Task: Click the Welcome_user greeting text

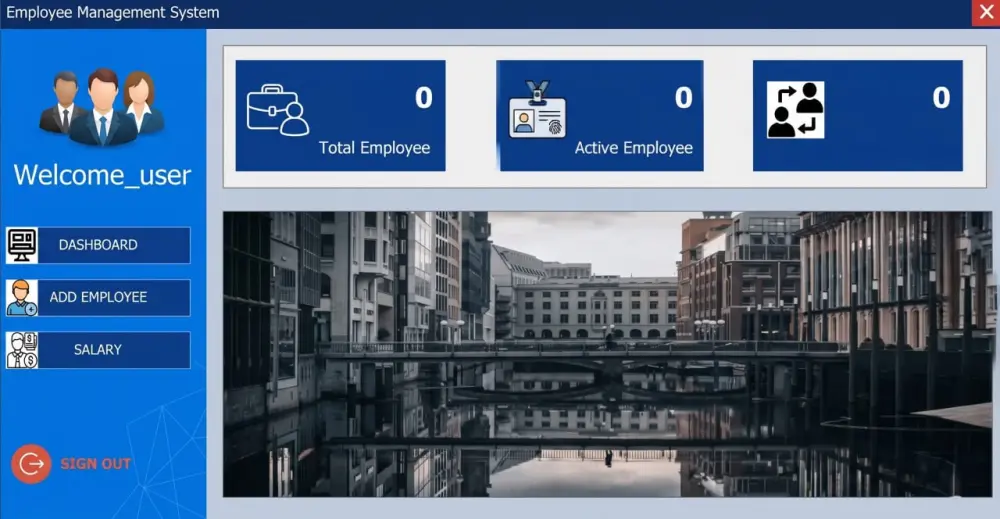Action: pyautogui.click(x=102, y=175)
